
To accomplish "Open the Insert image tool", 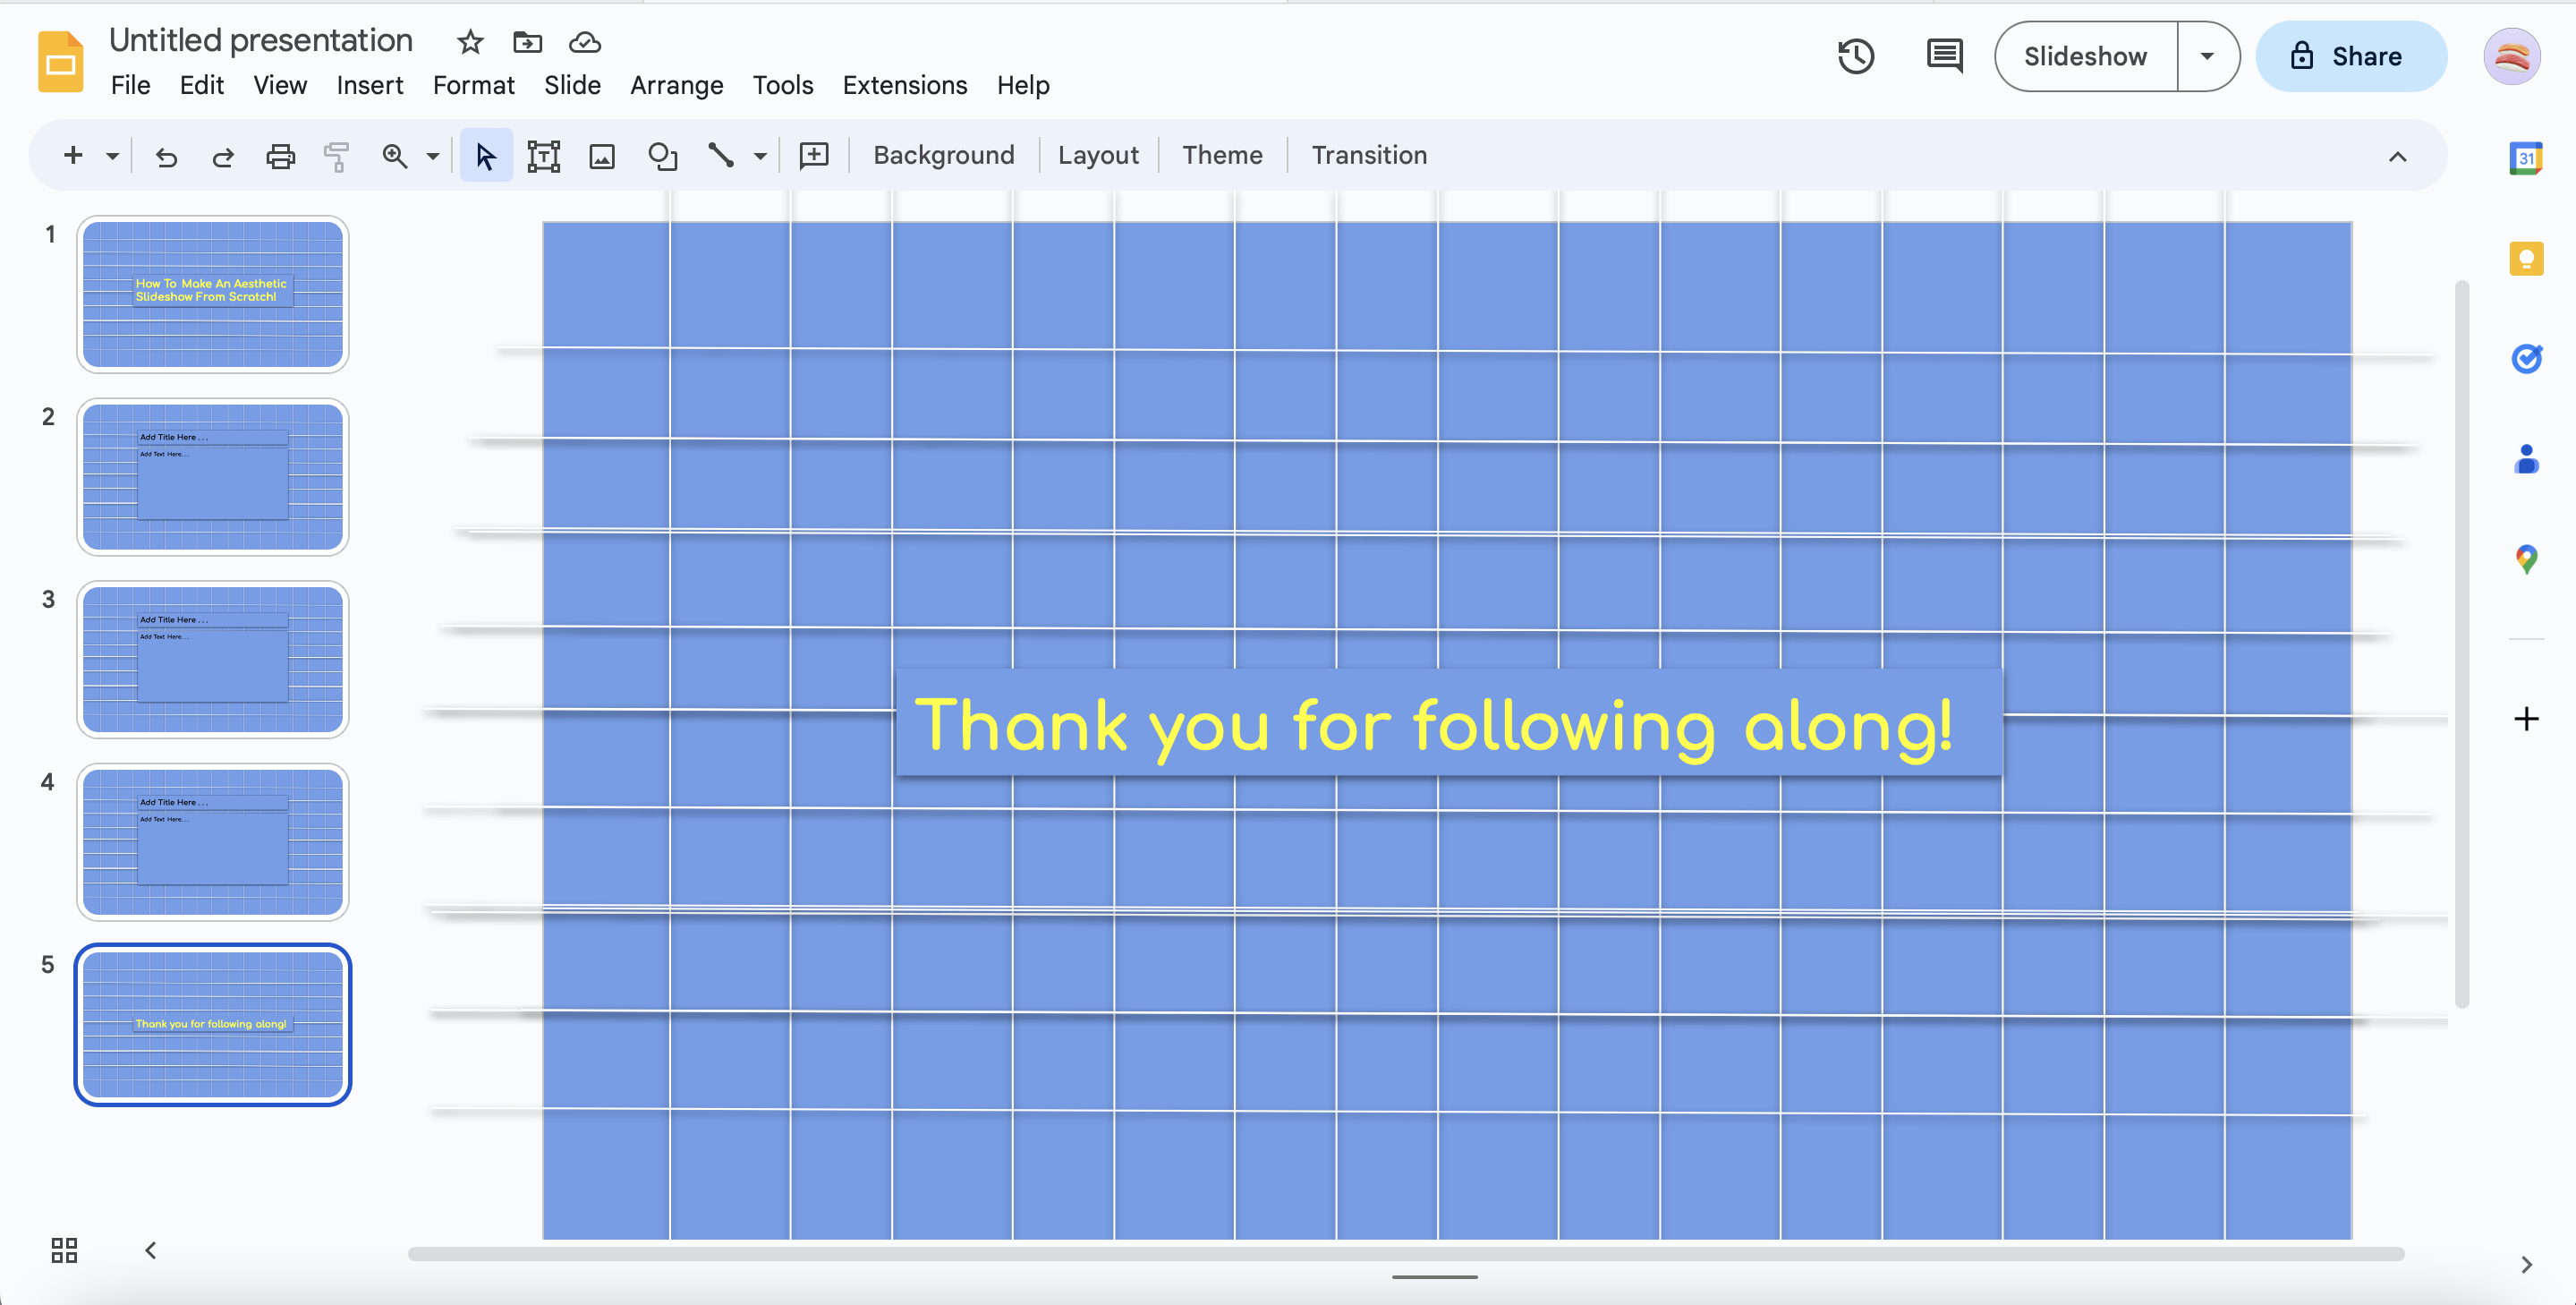I will click(601, 156).
